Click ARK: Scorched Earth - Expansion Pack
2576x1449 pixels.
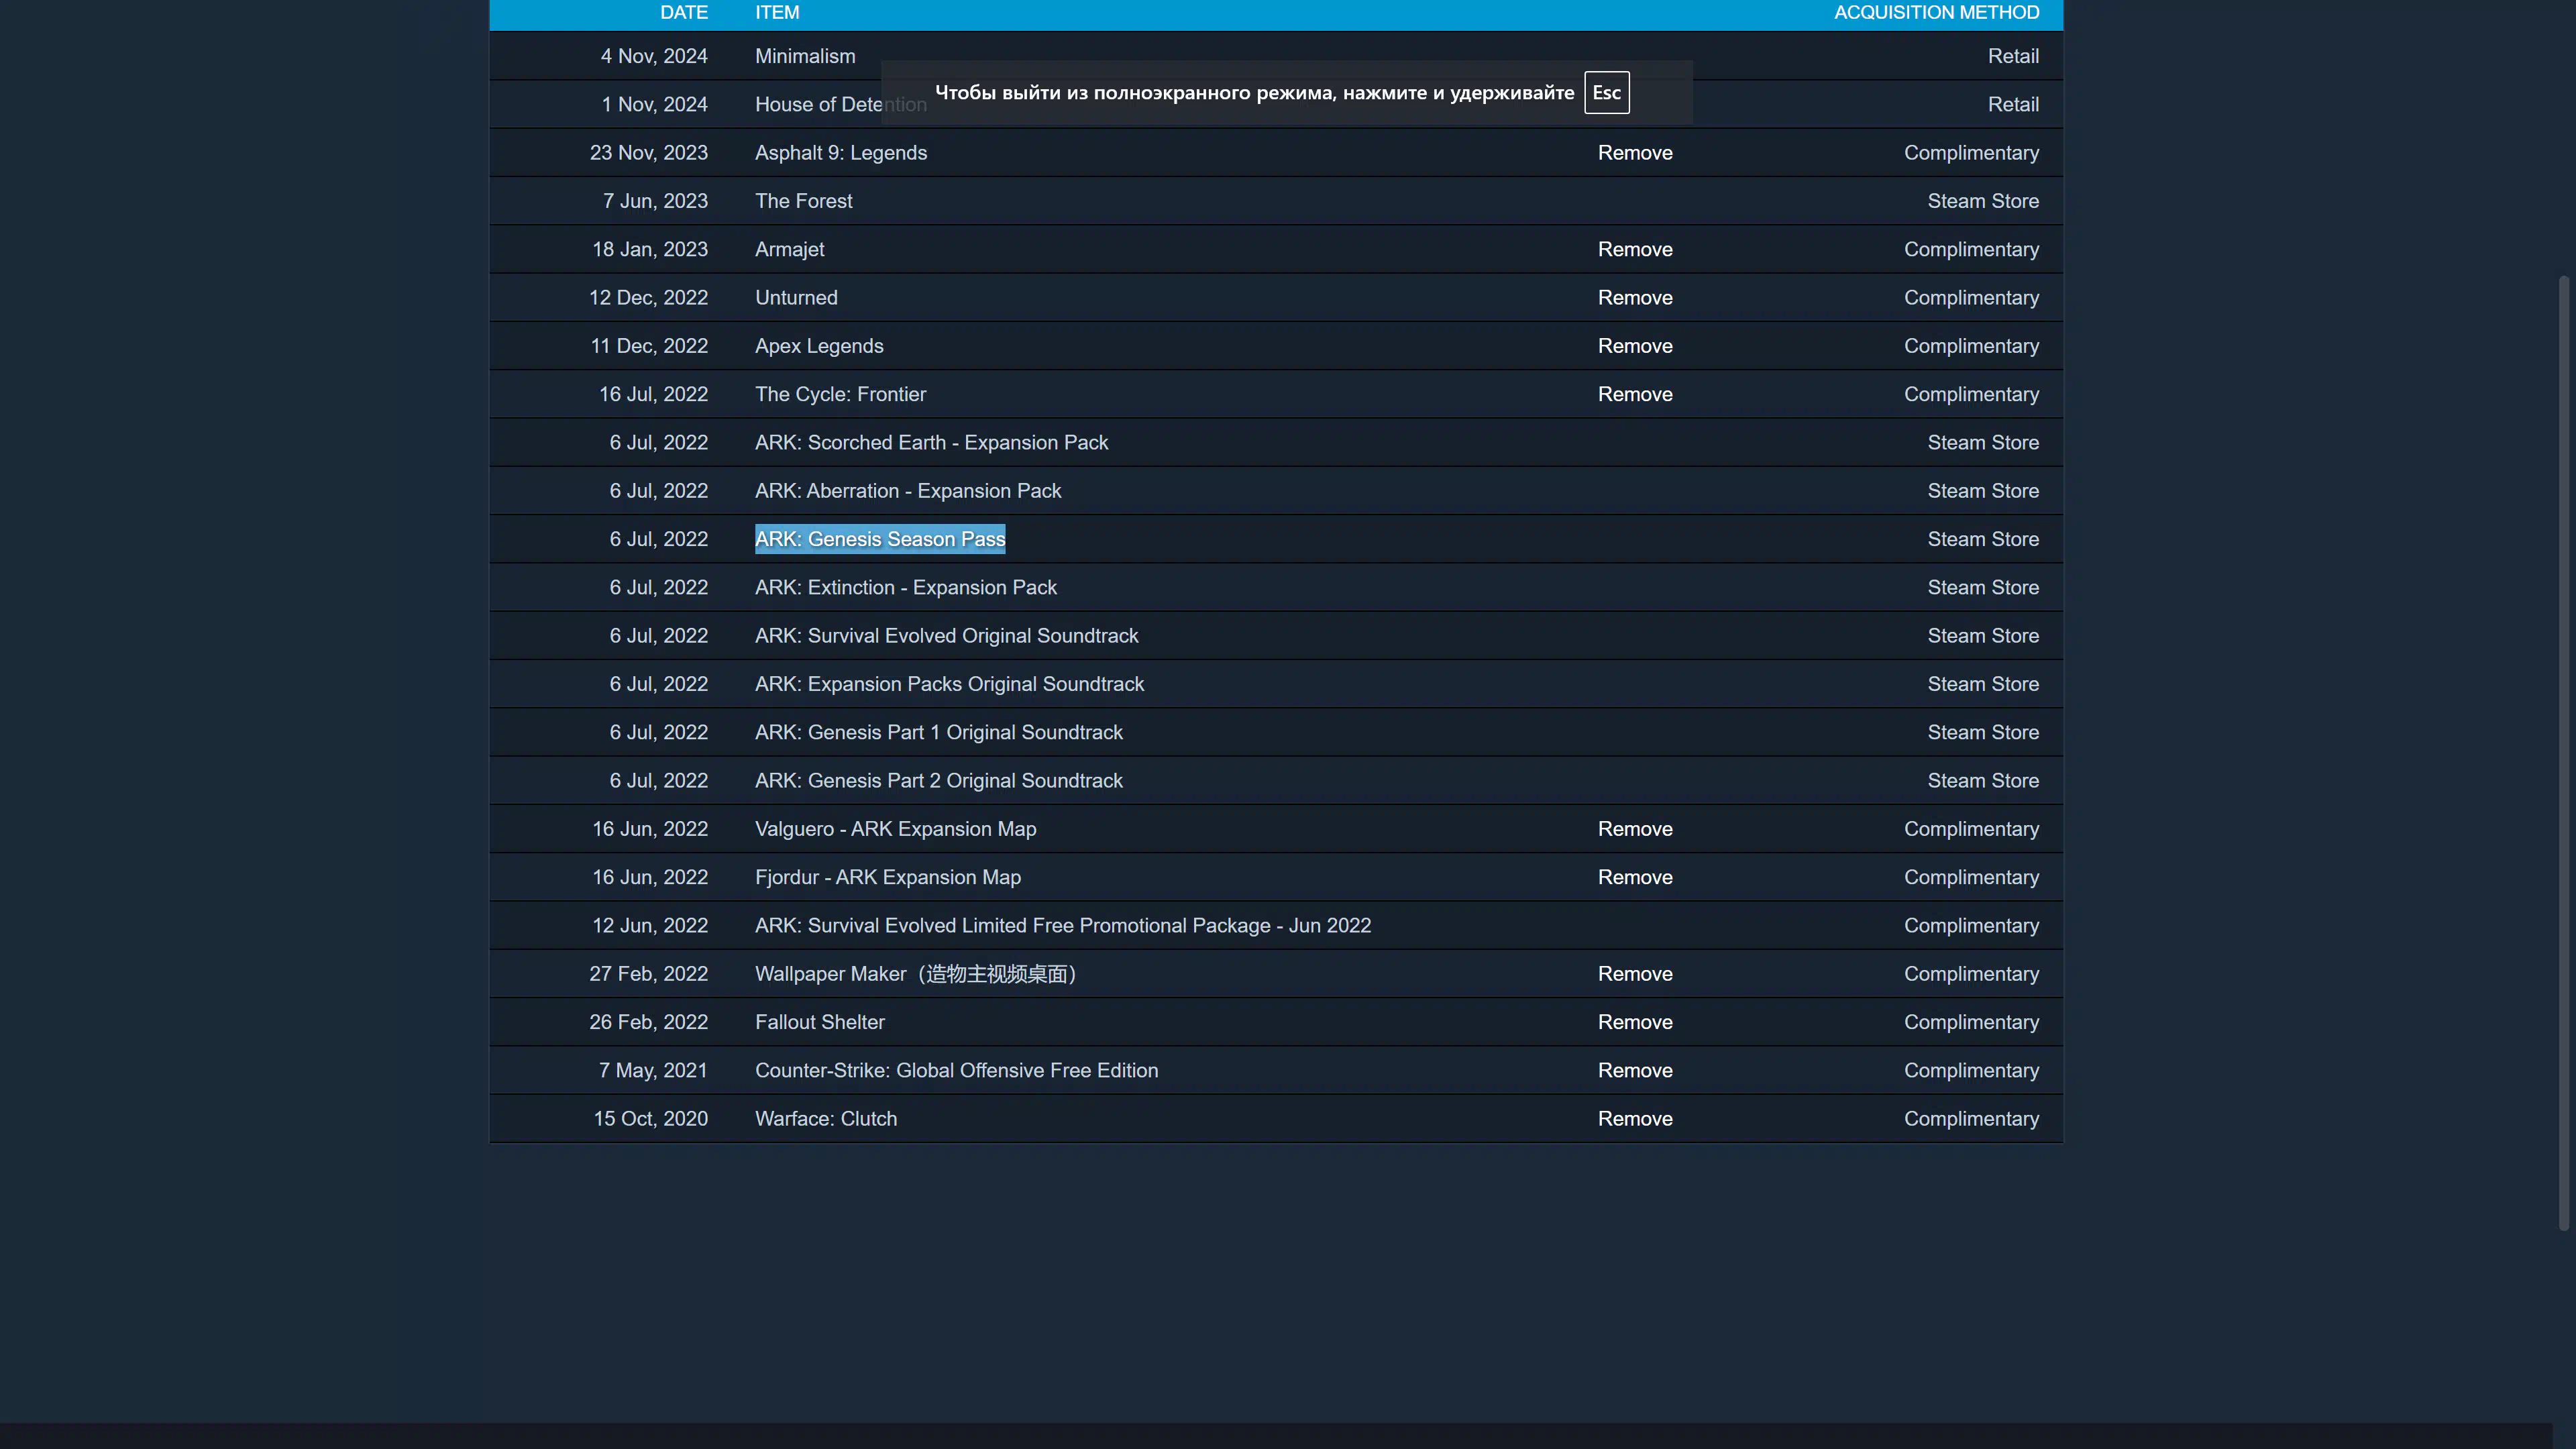[x=931, y=443]
